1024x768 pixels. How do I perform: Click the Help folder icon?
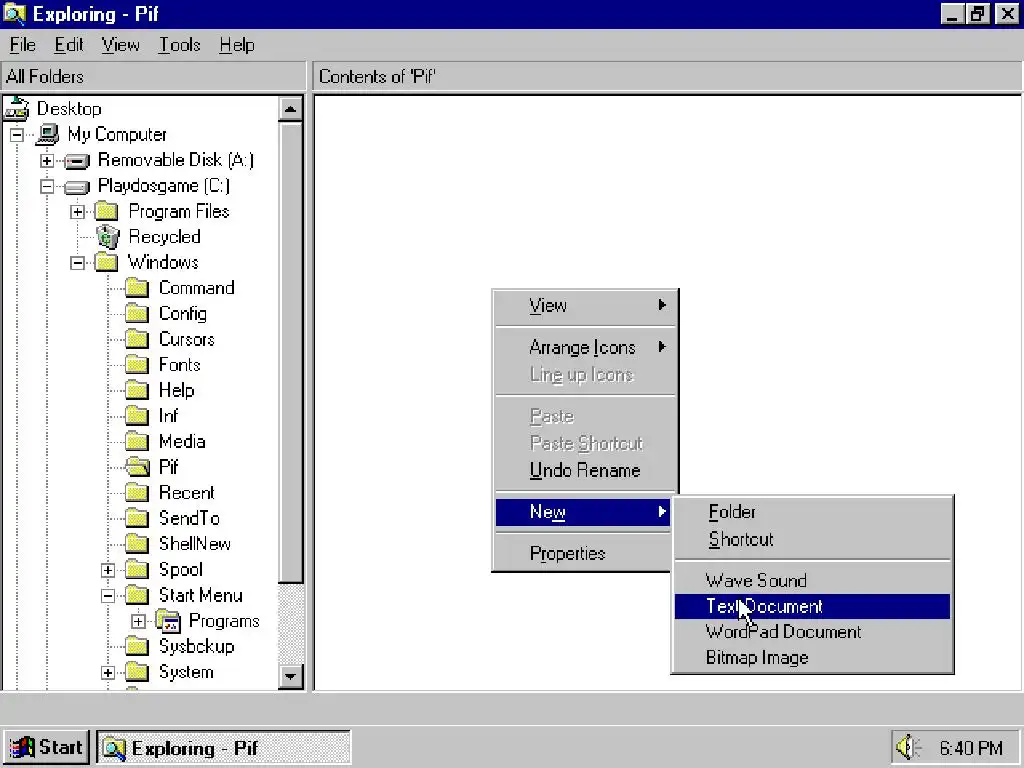coord(137,391)
